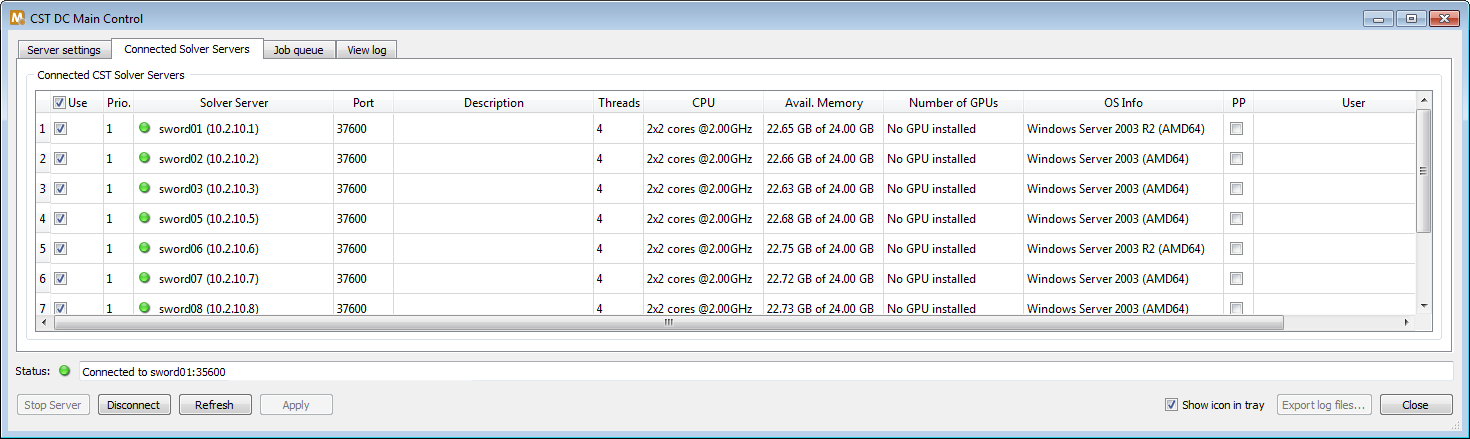1470x439 pixels.
Task: Click the vertical scrollbar thumb
Action: 1424,170
